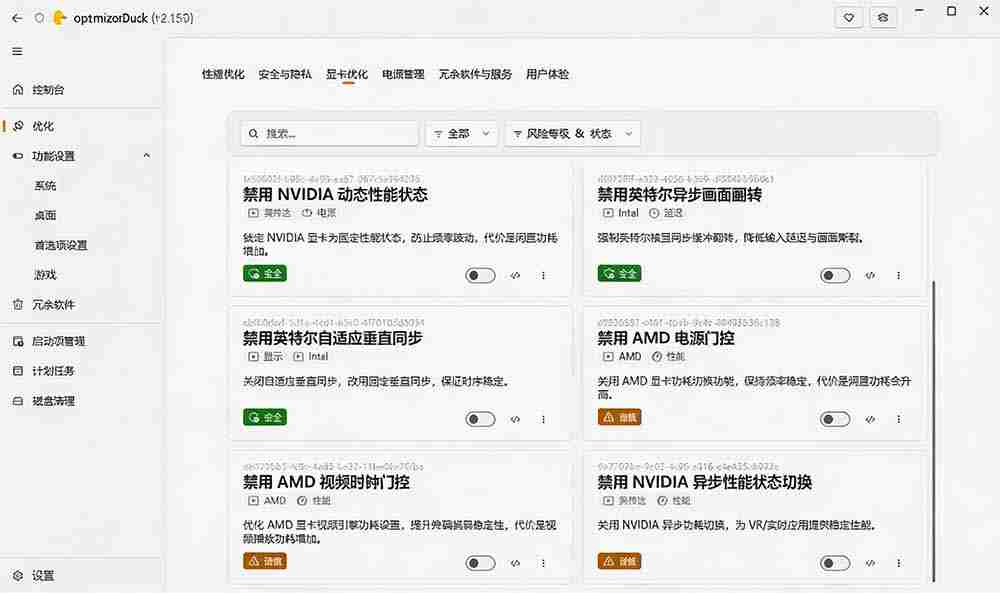This screenshot has height=593, width=1000.
Task: Click AMD tag on 禁用 AMD 电源门控 card
Action: pyautogui.click(x=622, y=356)
